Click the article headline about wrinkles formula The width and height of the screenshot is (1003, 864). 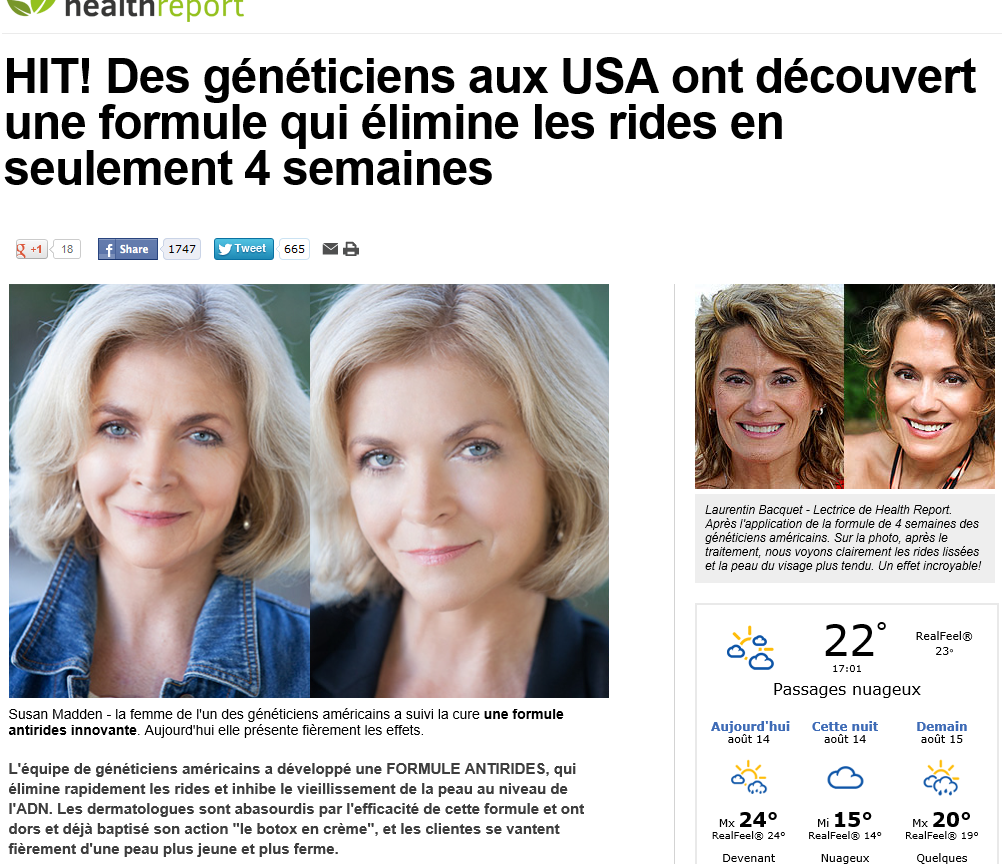pyautogui.click(x=489, y=122)
